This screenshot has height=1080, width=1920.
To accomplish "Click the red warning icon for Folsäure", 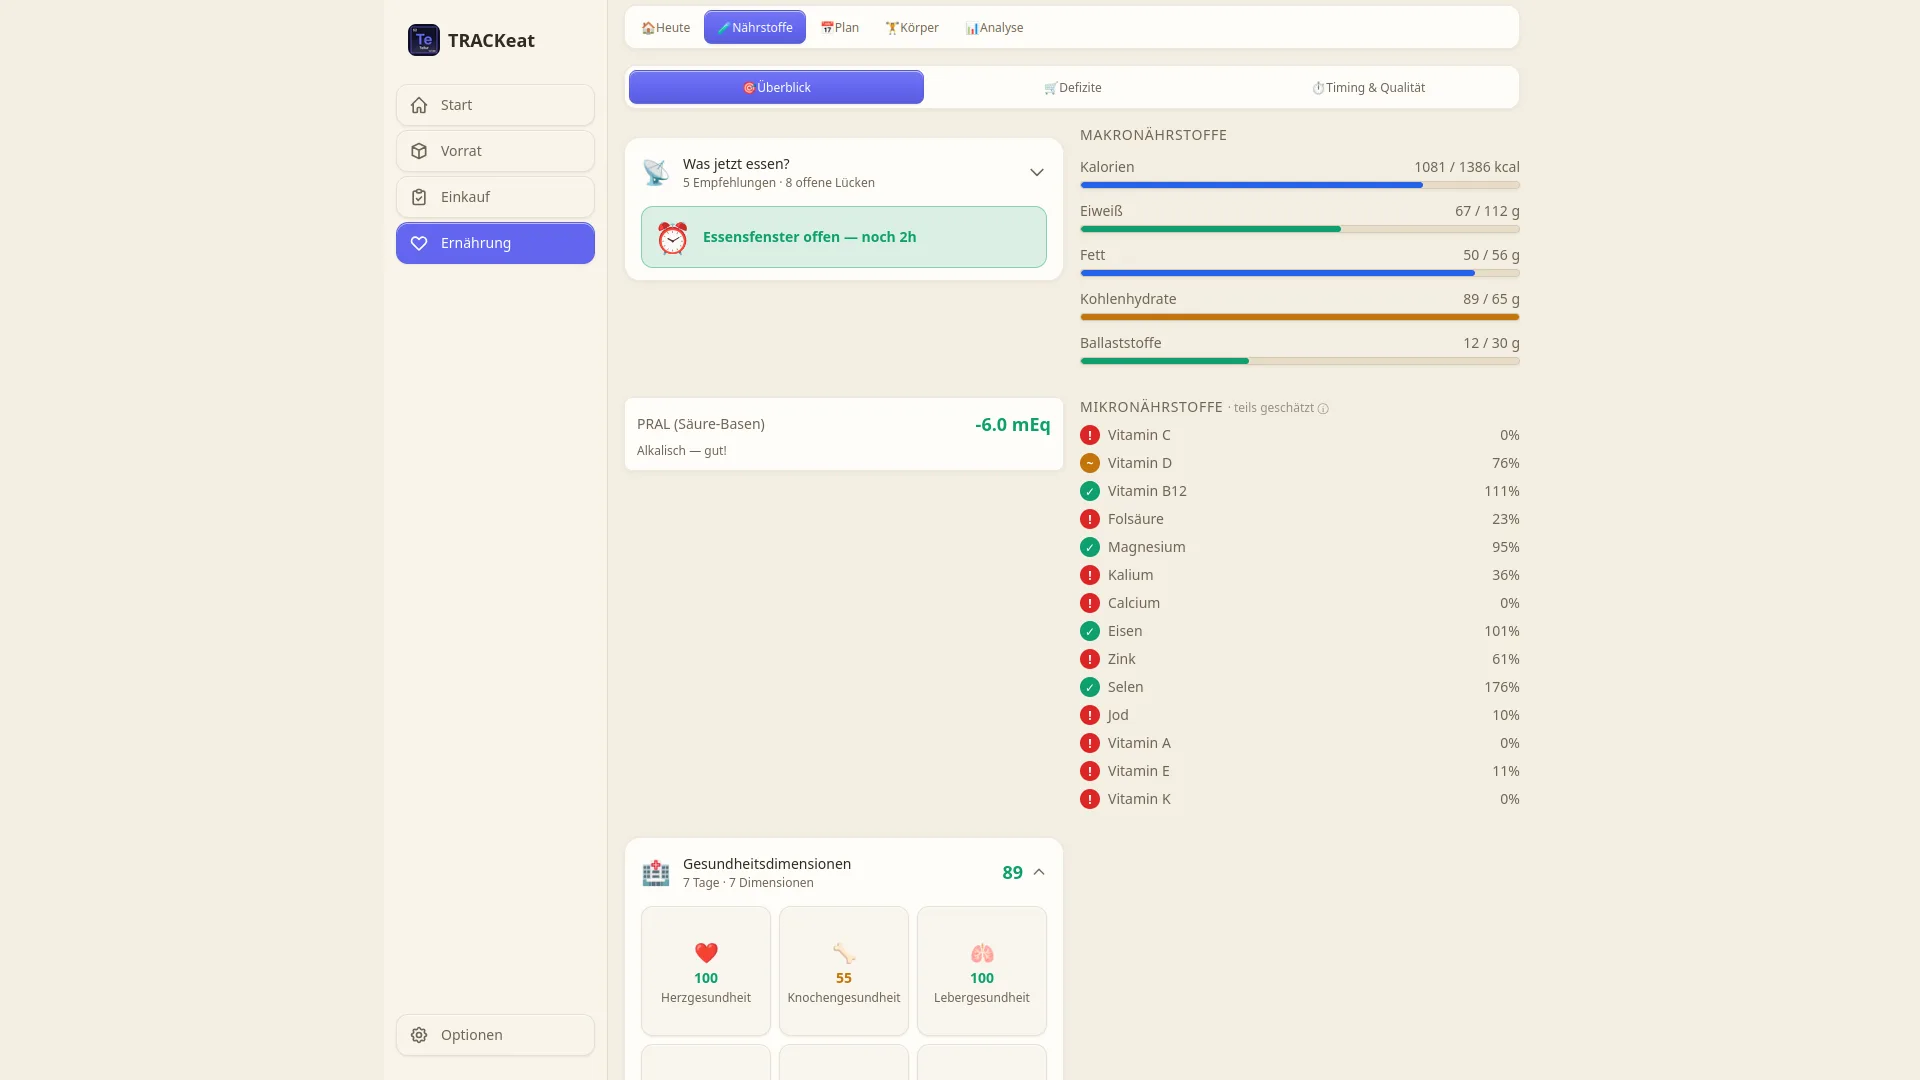I will coord(1090,519).
